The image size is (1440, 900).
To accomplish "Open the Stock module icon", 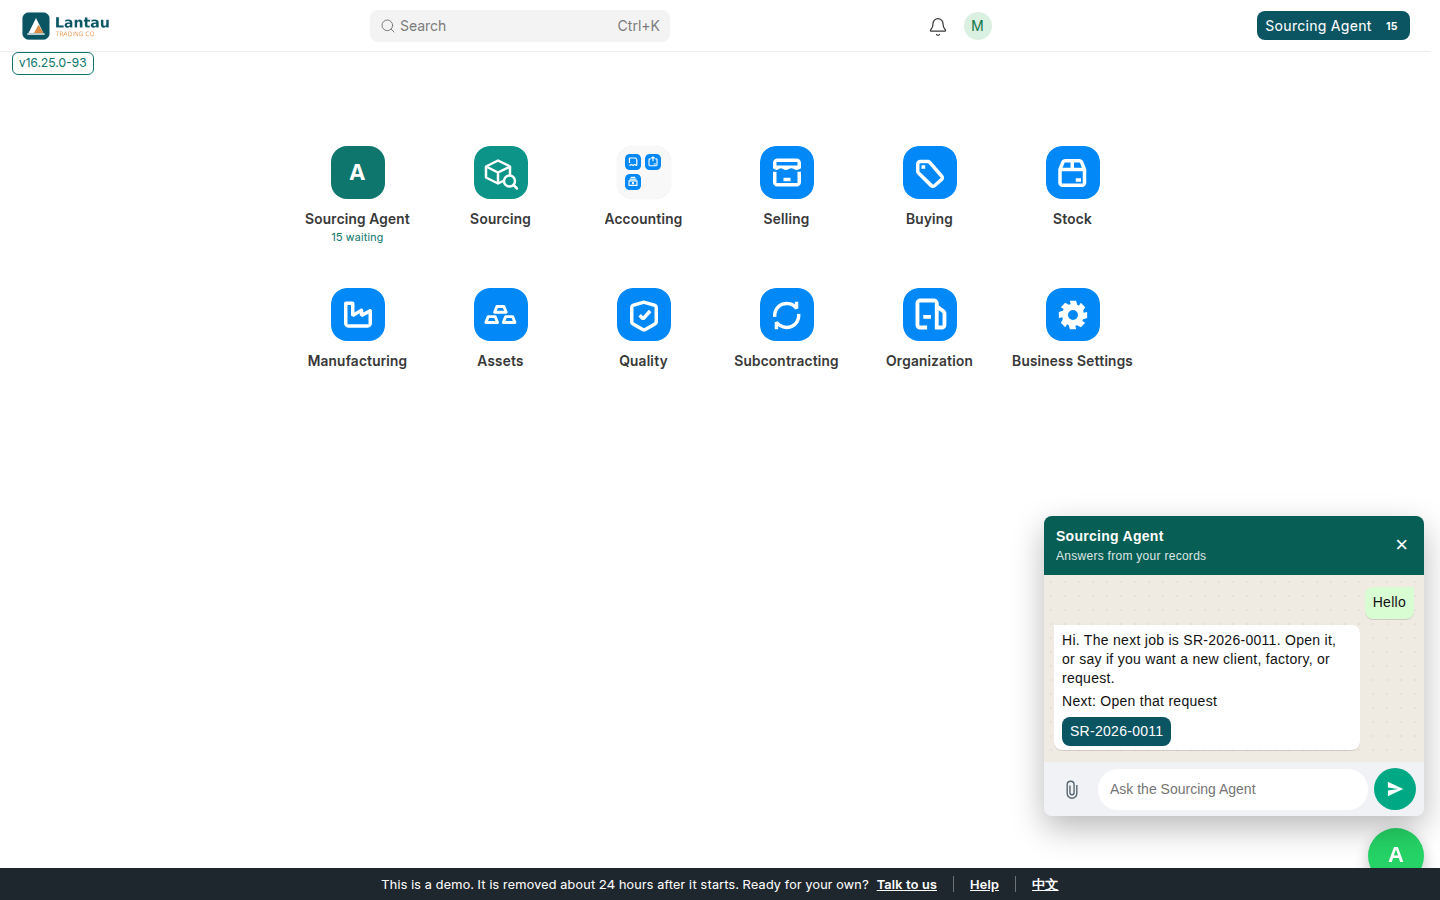I will tap(1072, 173).
